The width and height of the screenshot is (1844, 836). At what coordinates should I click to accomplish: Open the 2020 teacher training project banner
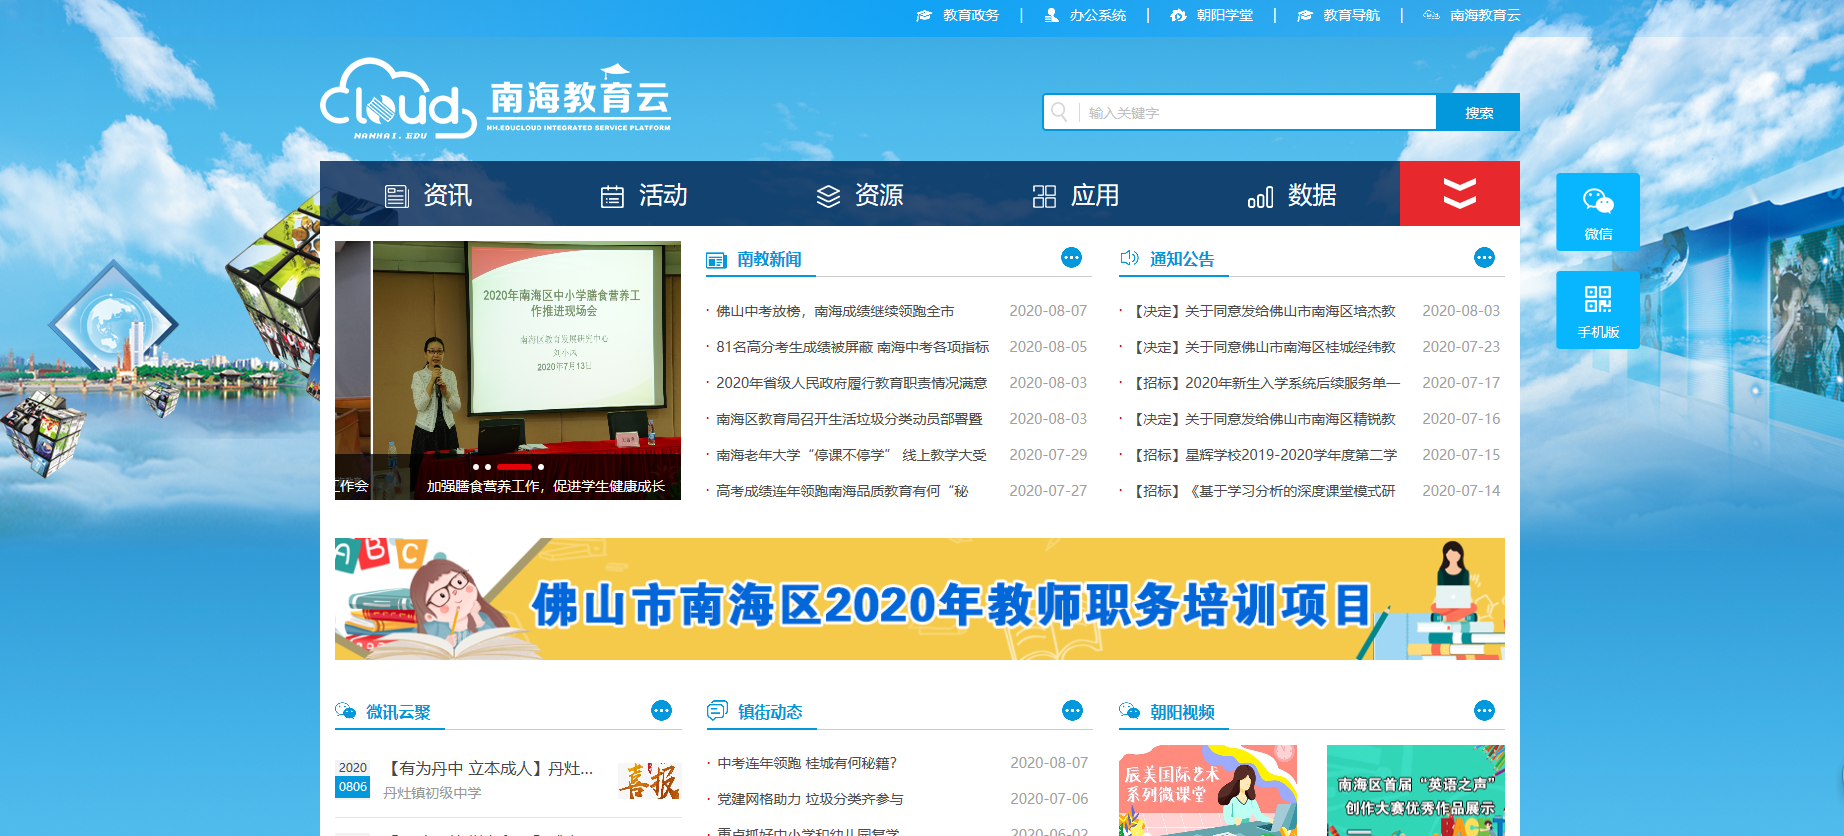click(x=919, y=599)
